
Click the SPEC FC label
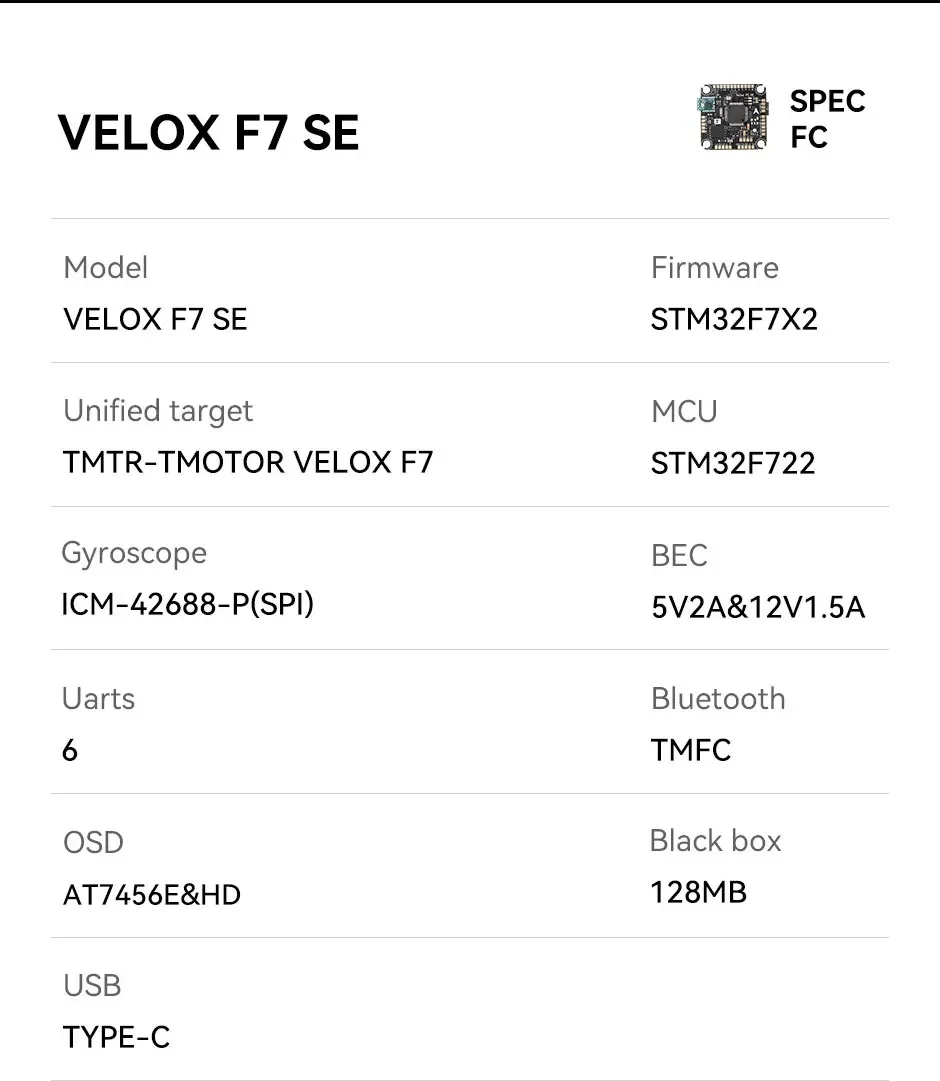[x=826, y=119]
